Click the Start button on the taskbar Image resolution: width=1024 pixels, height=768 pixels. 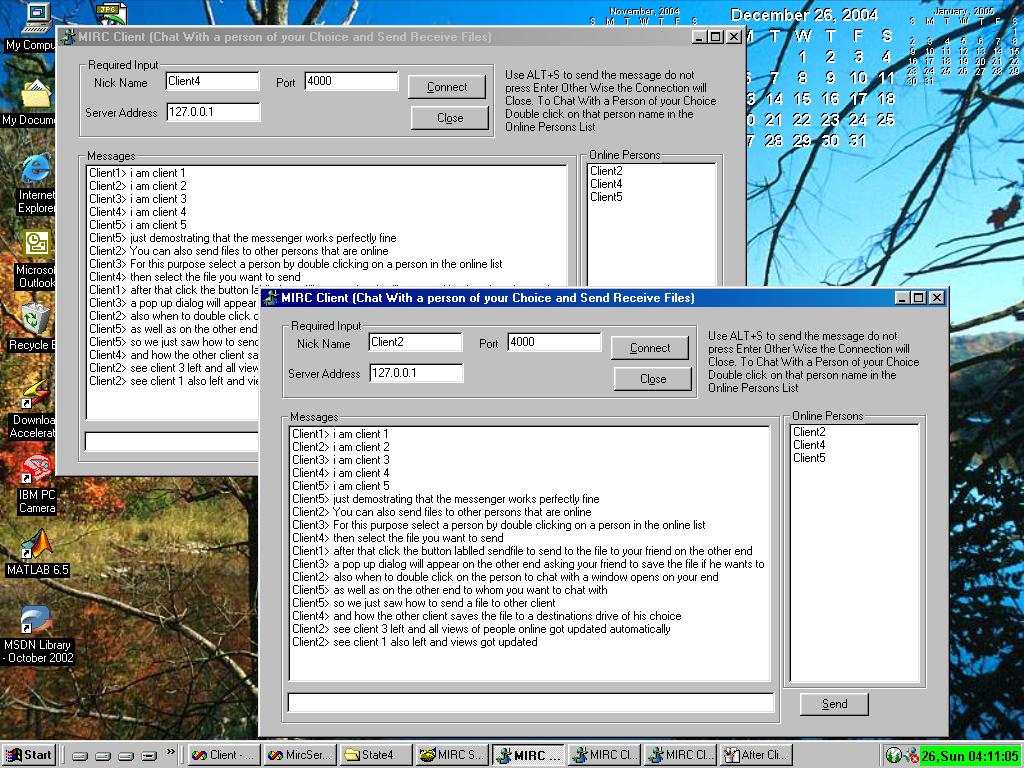tap(29, 755)
